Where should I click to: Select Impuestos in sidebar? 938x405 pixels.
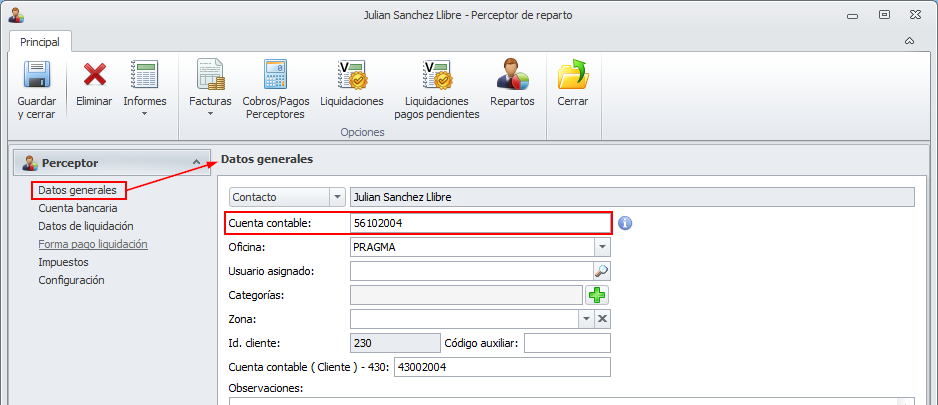(63, 262)
